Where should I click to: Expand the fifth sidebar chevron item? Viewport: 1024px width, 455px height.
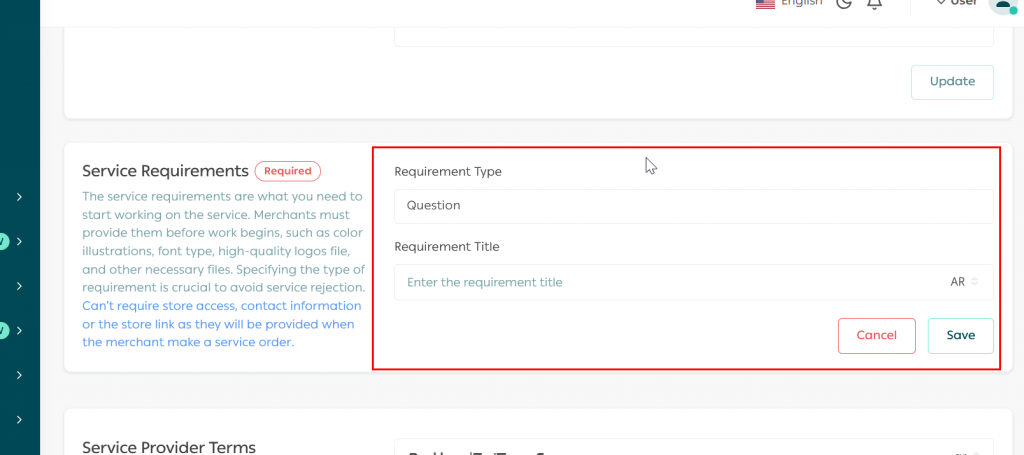pos(19,375)
